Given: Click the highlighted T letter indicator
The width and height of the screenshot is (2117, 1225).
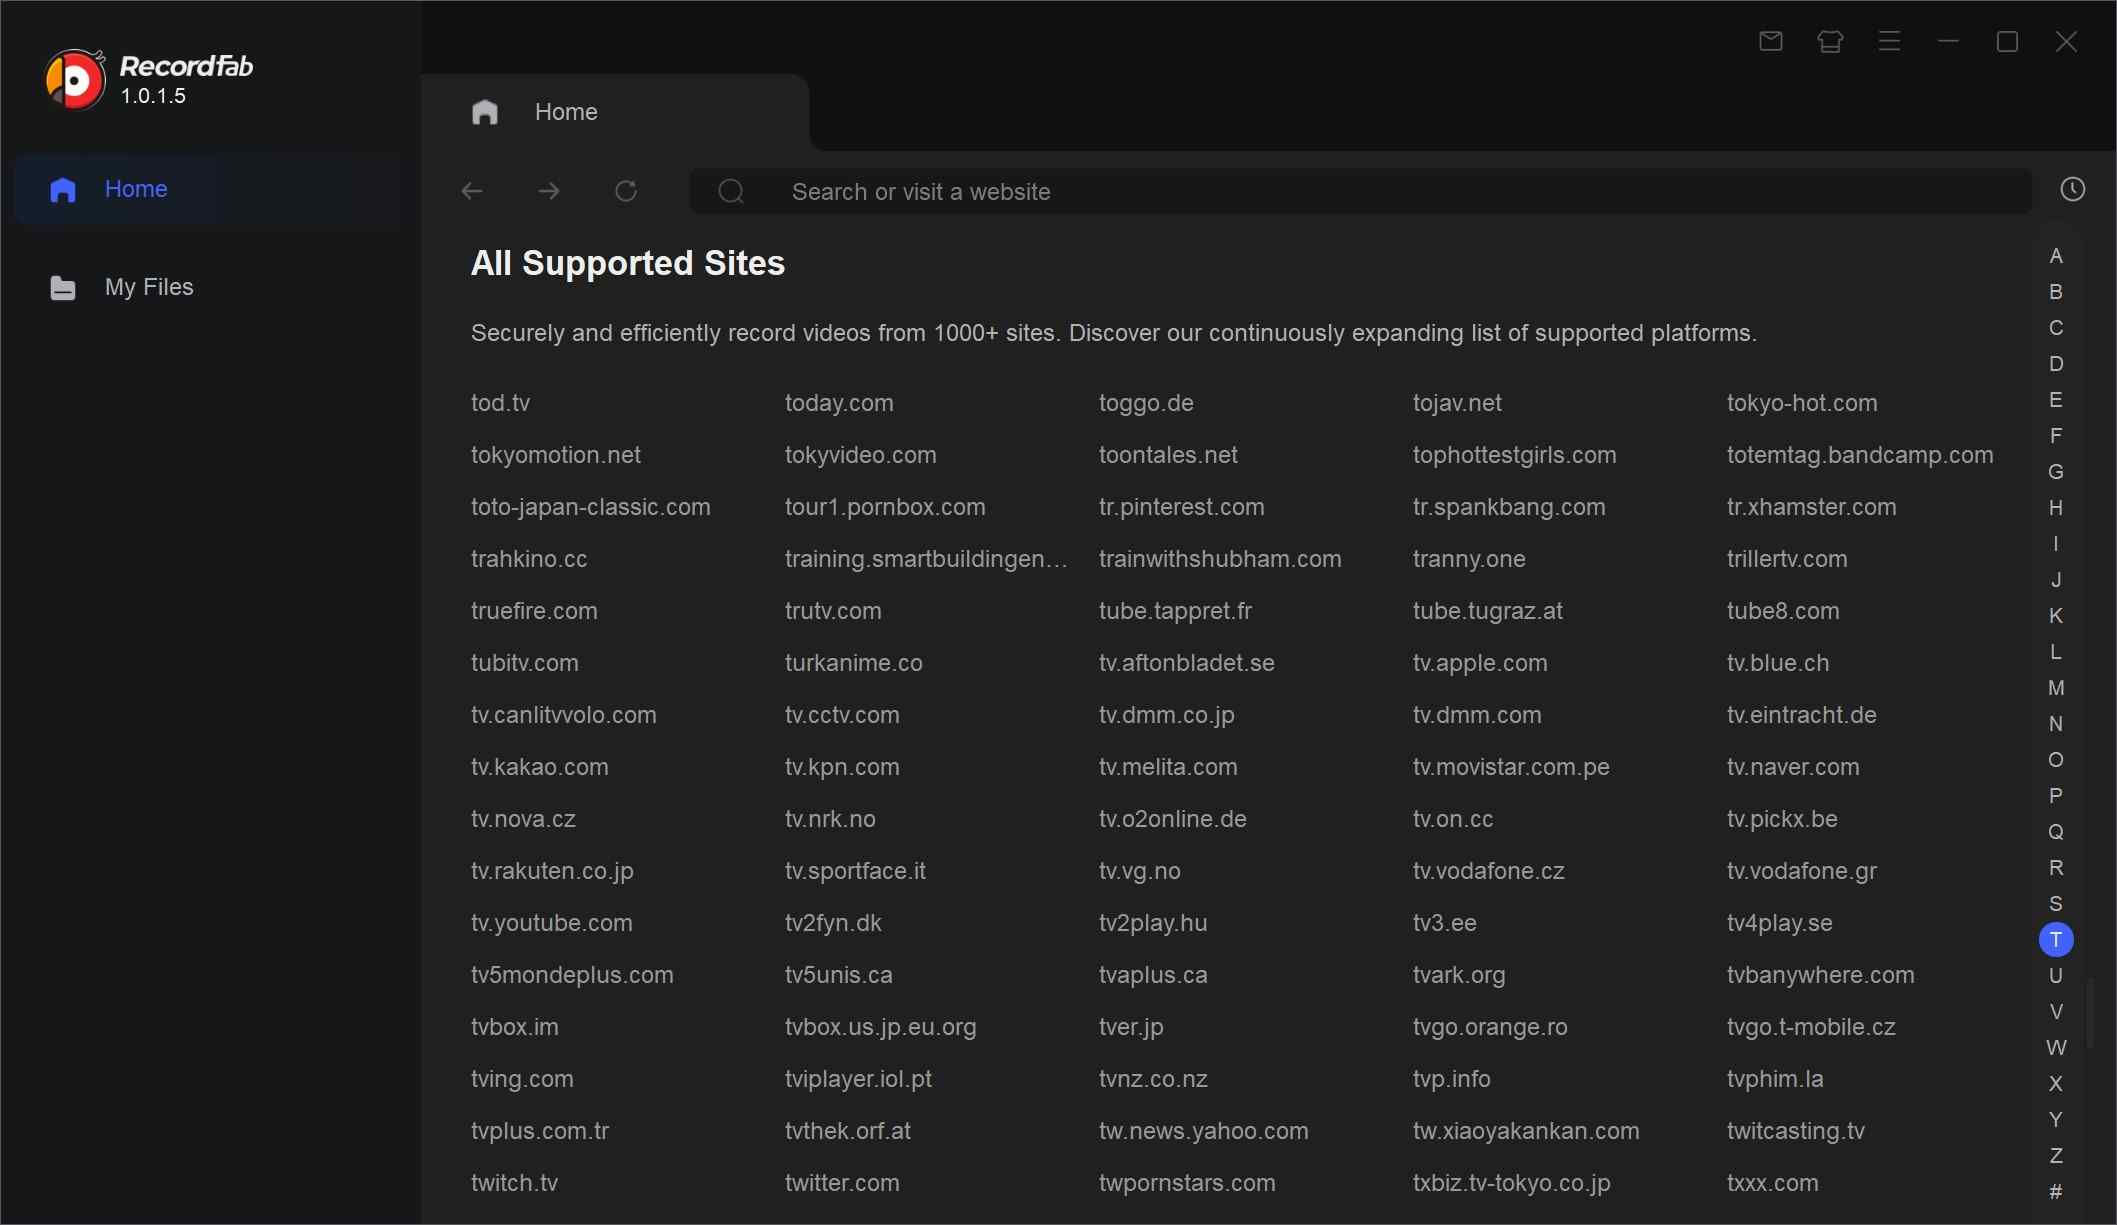Looking at the screenshot, I should click(x=2057, y=939).
